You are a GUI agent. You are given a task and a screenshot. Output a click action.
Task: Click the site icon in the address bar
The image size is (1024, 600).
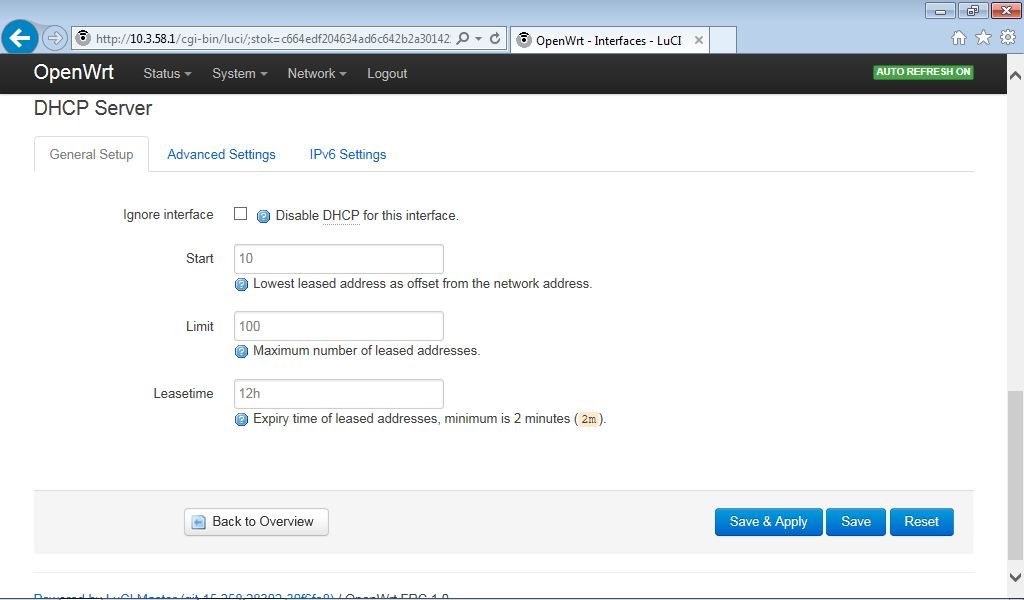tap(83, 38)
